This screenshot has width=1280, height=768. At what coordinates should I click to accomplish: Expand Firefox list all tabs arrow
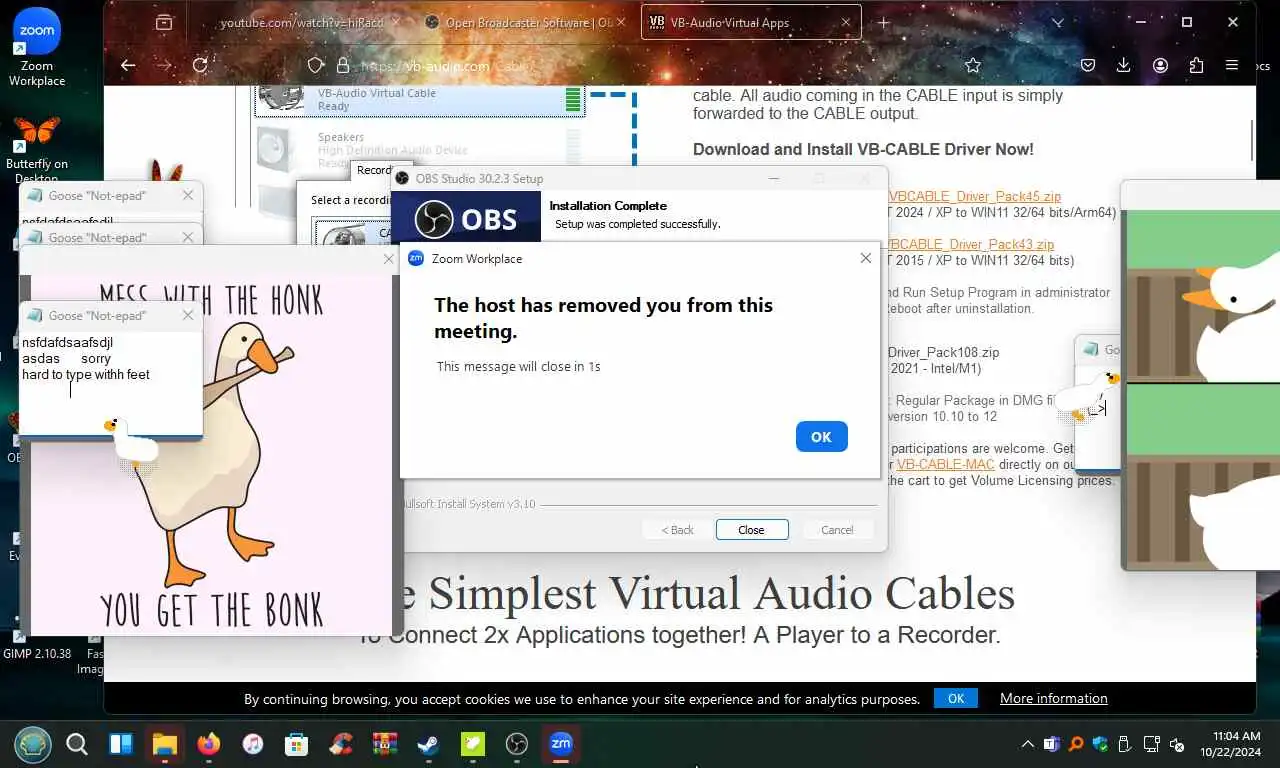click(x=1058, y=22)
